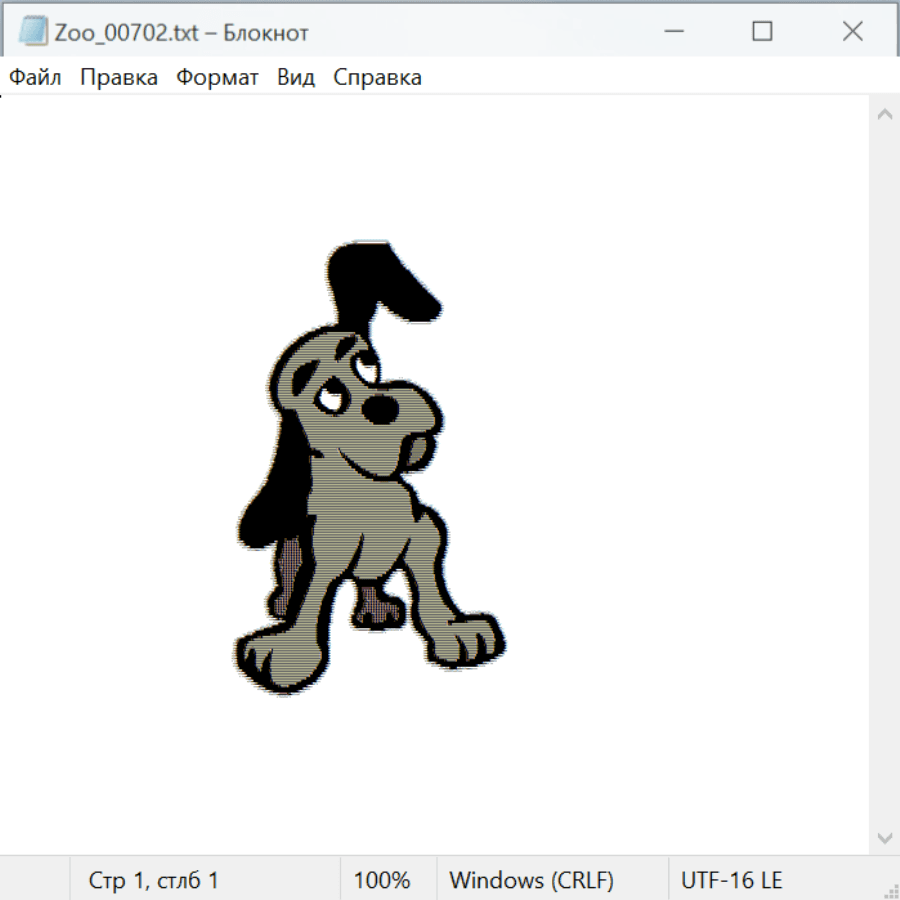Click the dog's black nose
The width and height of the screenshot is (900, 900).
(379, 408)
